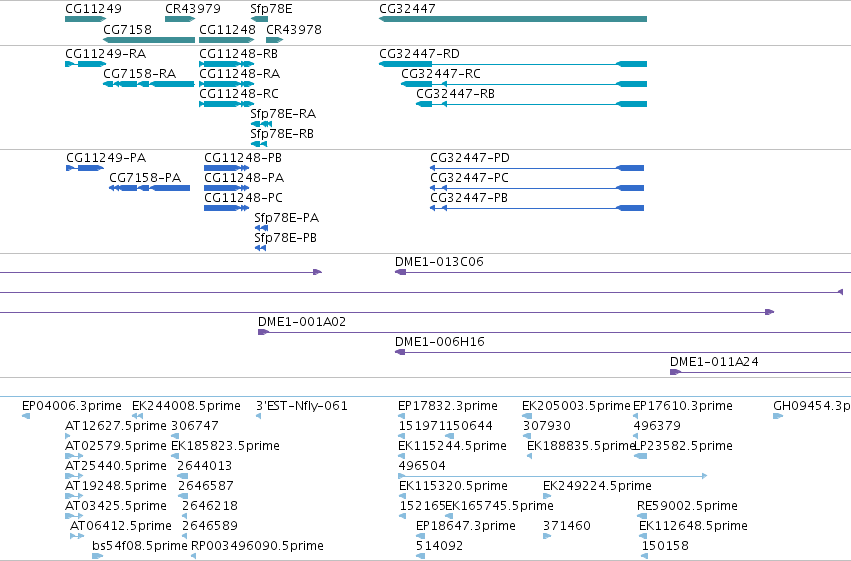Select EST label bs54f08.5prime
Viewport: 851px width, 561px height.
click(x=139, y=546)
